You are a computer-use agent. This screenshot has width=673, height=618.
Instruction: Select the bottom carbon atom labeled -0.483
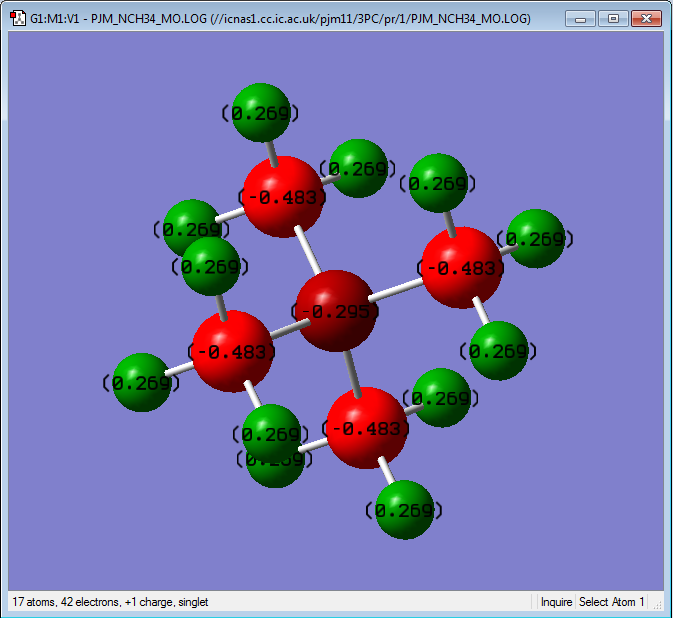click(367, 427)
